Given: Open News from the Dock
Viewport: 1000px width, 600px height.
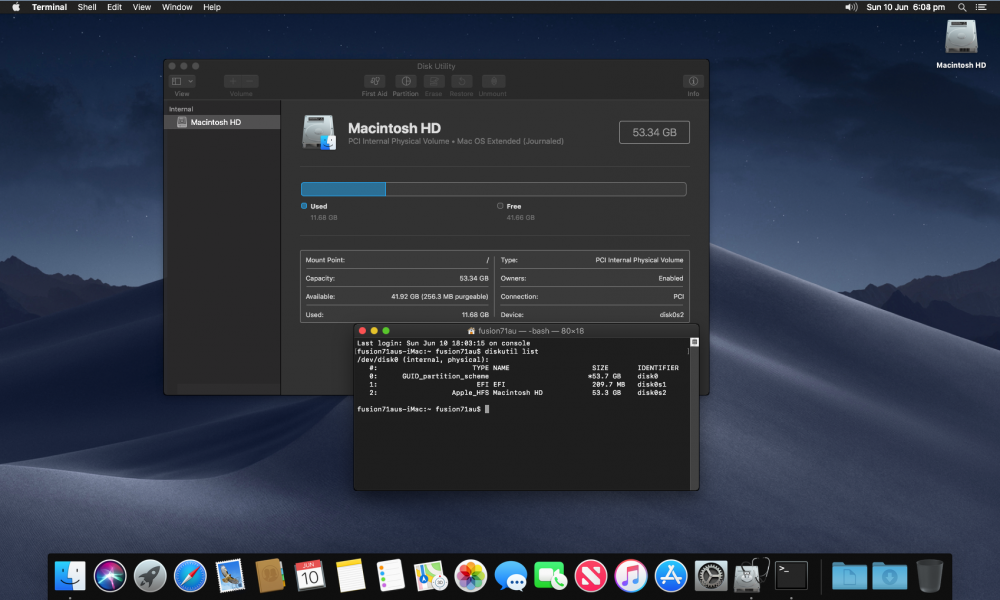Looking at the screenshot, I should tap(591, 576).
